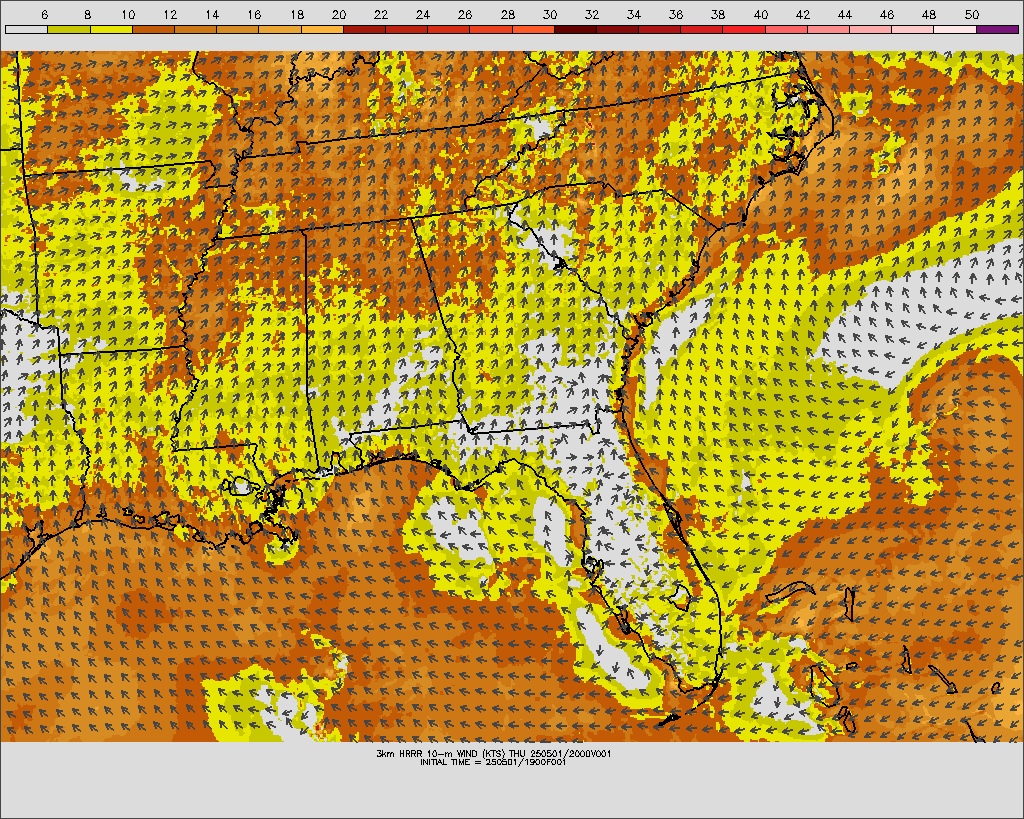Pick the light pink swatch between 44 and 46
The width and height of the screenshot is (1024, 819).
[x=871, y=29]
